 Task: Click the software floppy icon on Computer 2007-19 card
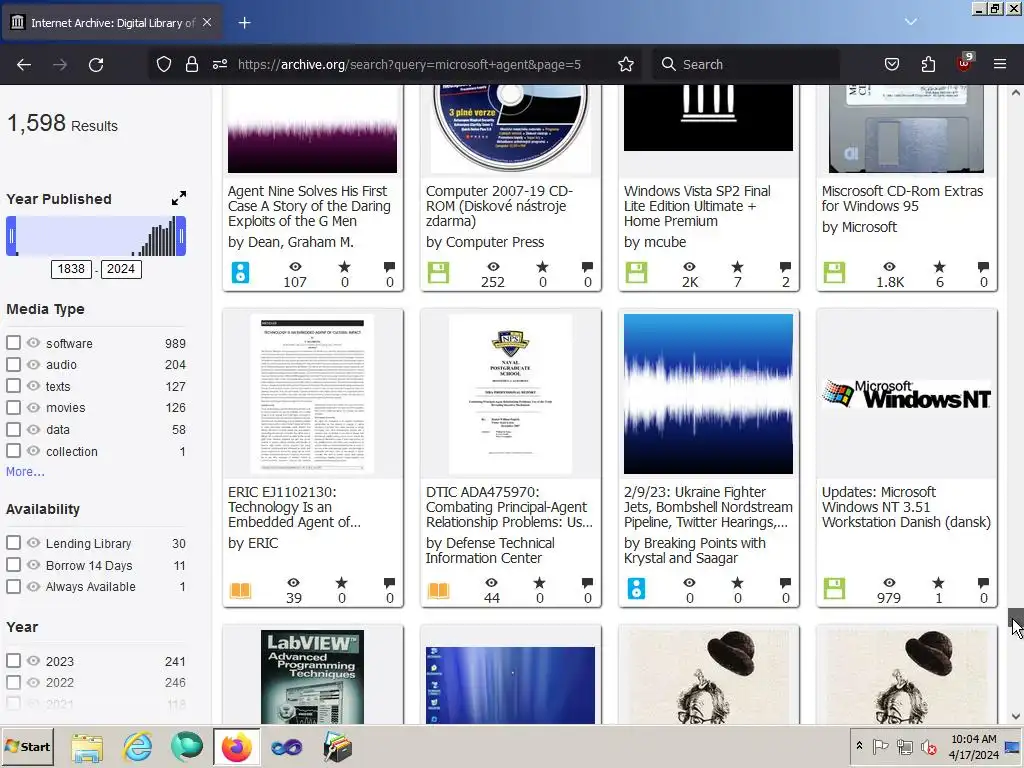438,272
